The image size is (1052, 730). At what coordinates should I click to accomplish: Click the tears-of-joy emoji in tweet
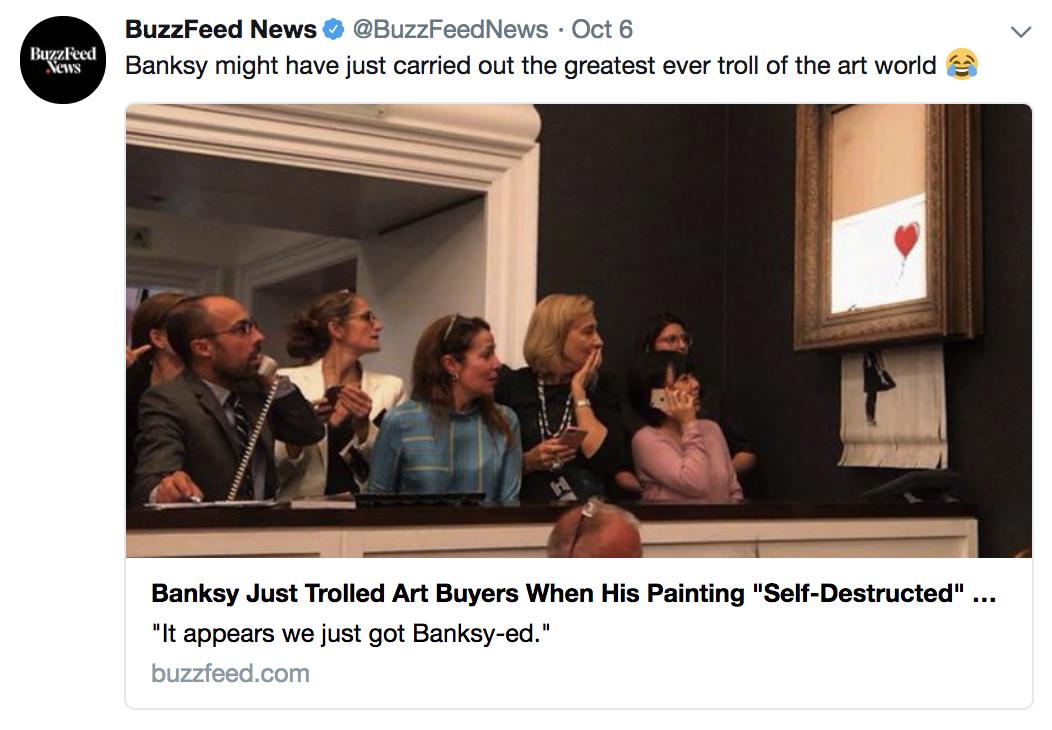[x=960, y=66]
